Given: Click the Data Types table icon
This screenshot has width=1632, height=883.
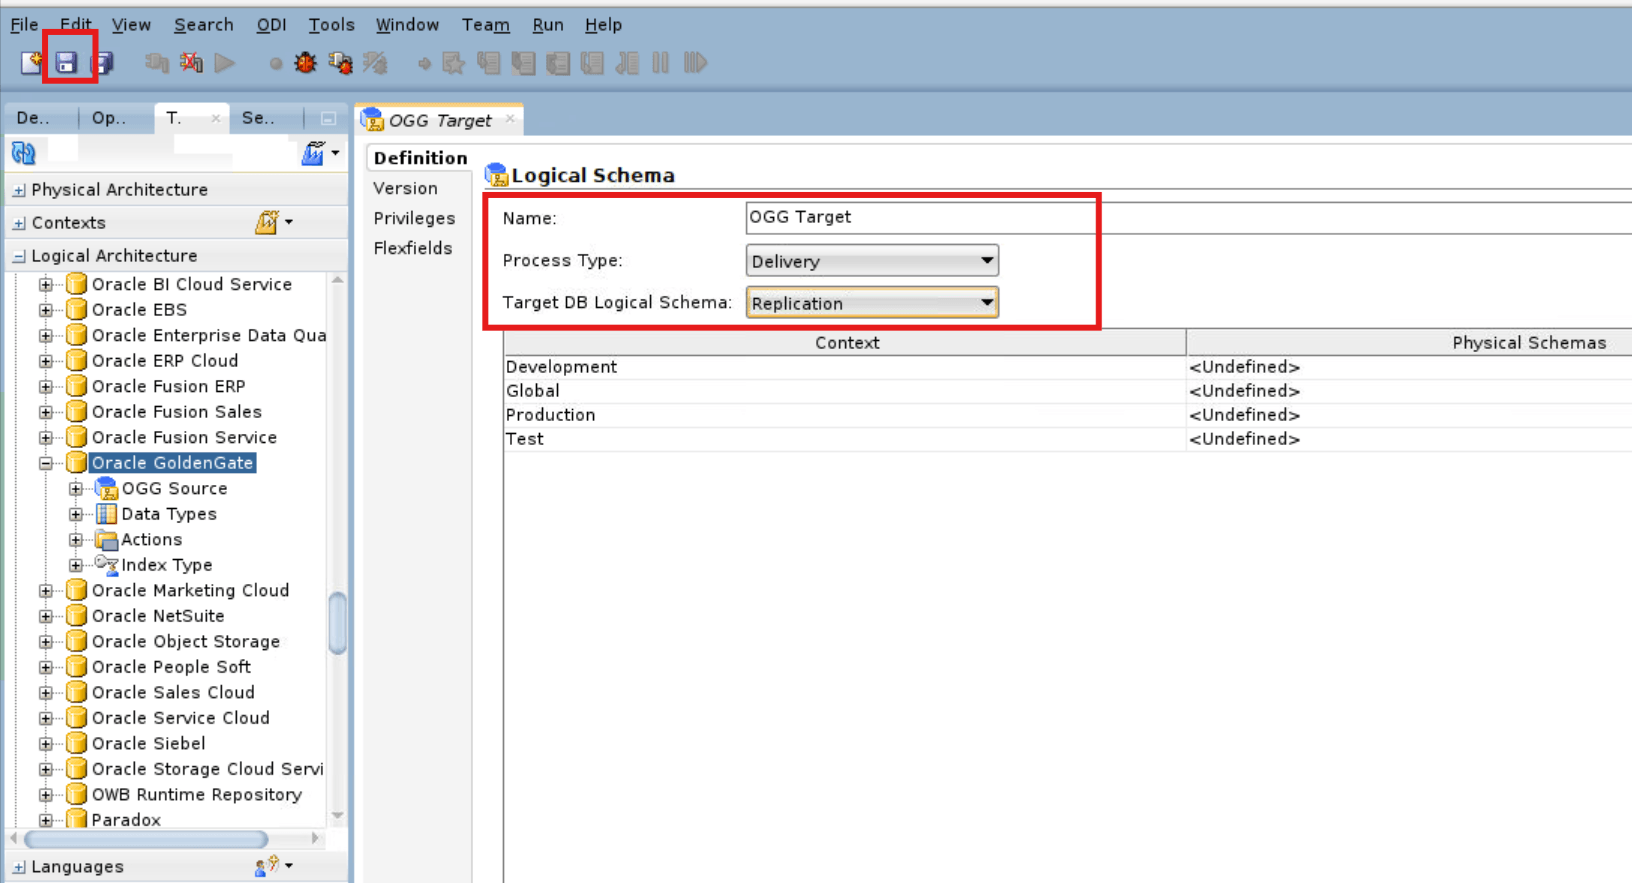Looking at the screenshot, I should [x=106, y=514].
